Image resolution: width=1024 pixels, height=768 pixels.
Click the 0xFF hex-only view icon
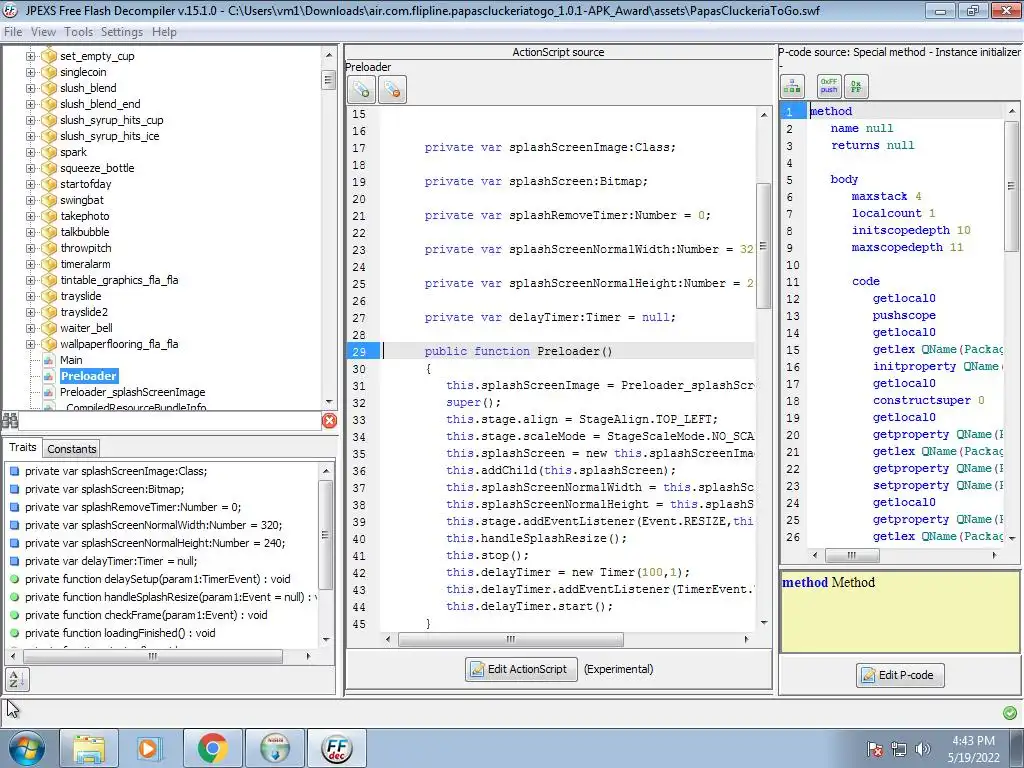click(x=856, y=86)
